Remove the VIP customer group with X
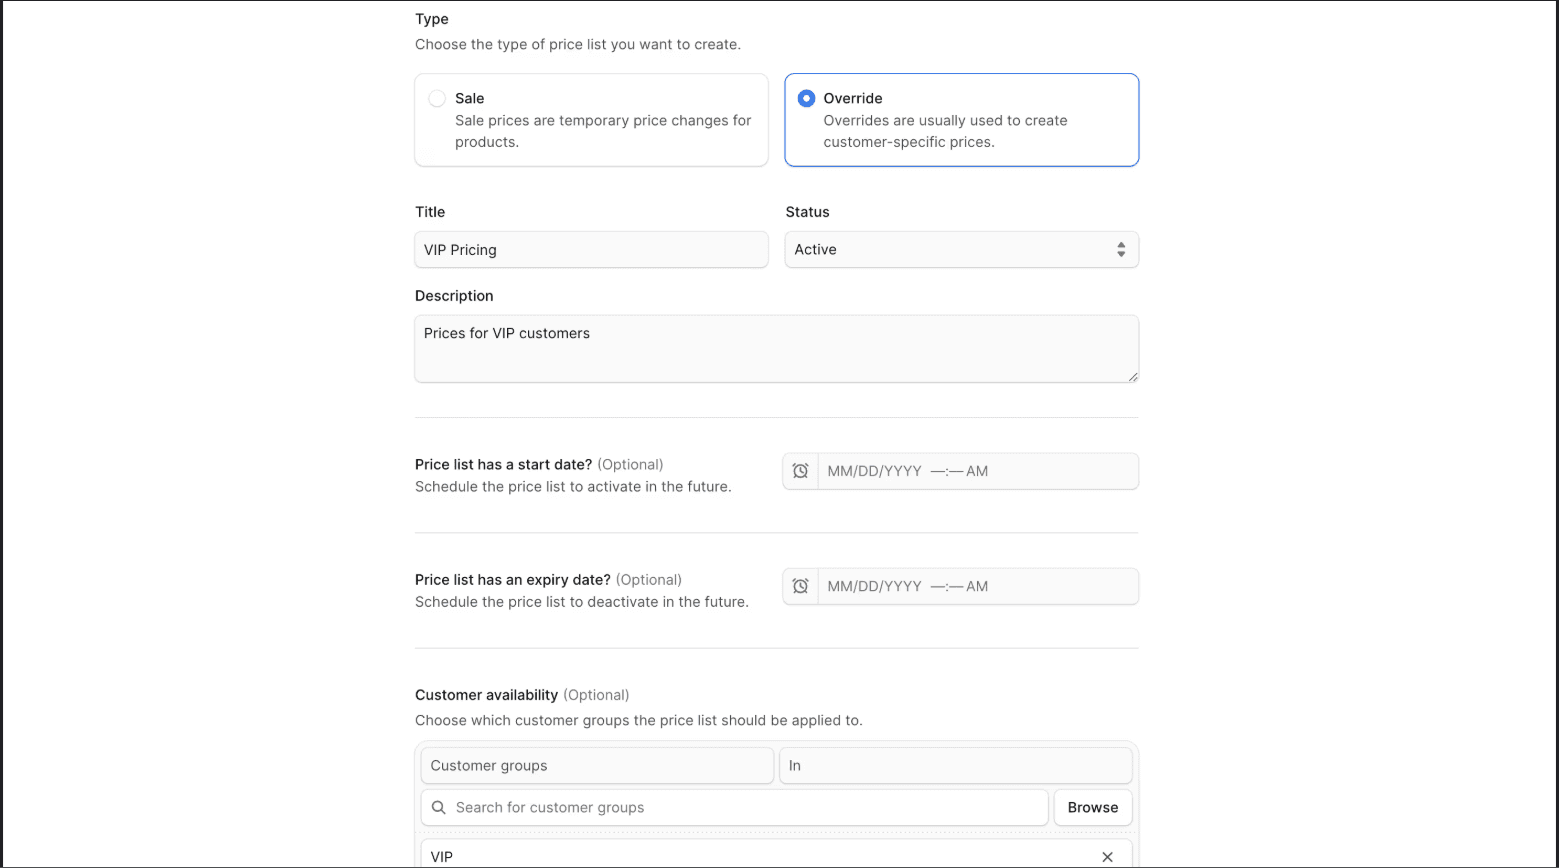The image size is (1559, 868). click(1107, 857)
